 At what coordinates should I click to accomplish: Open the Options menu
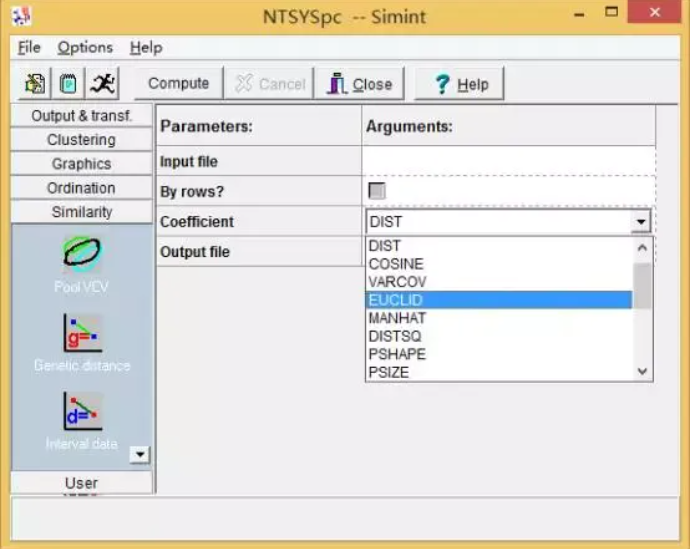[85, 47]
